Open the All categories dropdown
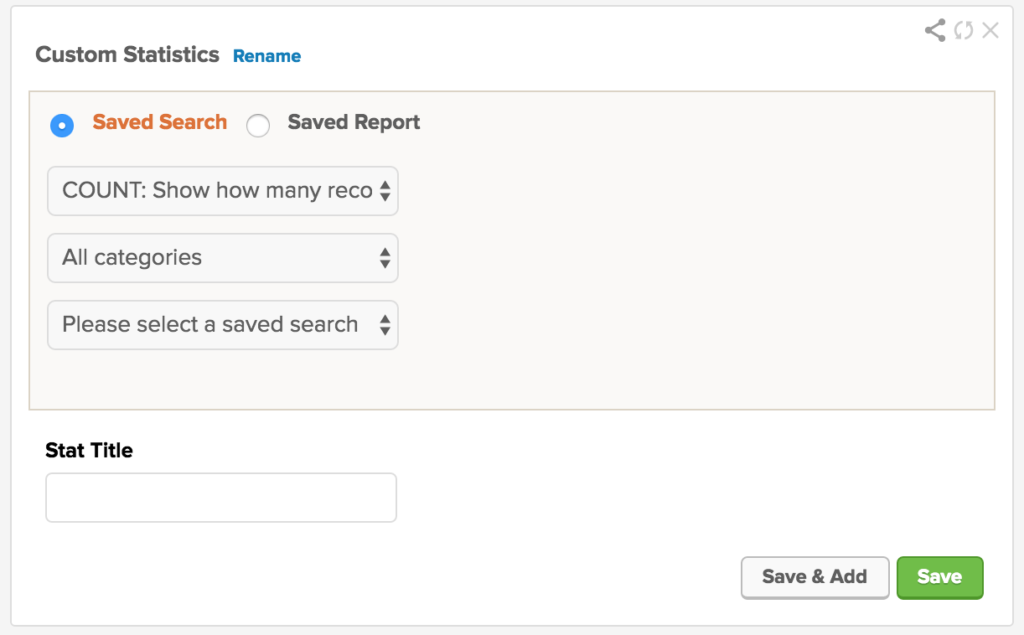Screen dimensions: 1024x635 pyautogui.click(x=223, y=258)
